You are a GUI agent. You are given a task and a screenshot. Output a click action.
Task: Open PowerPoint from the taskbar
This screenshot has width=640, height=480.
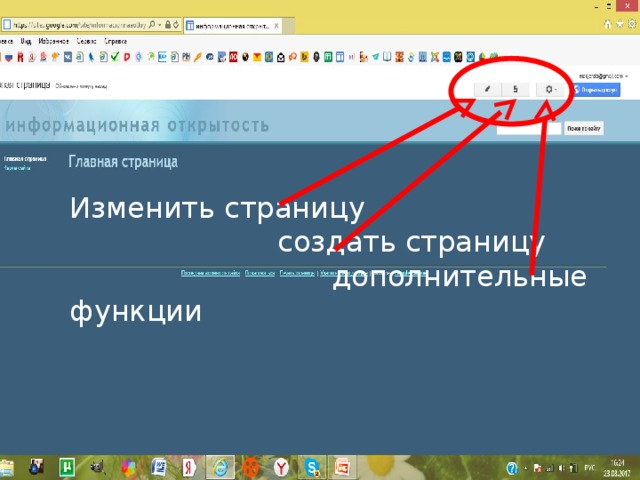[x=342, y=467]
